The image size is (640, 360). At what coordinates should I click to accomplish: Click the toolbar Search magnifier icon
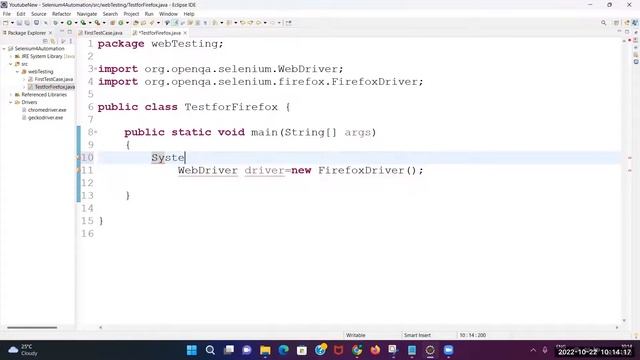click(x=603, y=23)
